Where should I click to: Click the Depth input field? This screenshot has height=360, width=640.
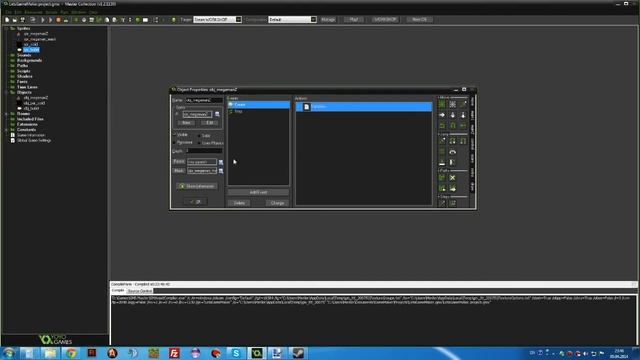[204, 151]
